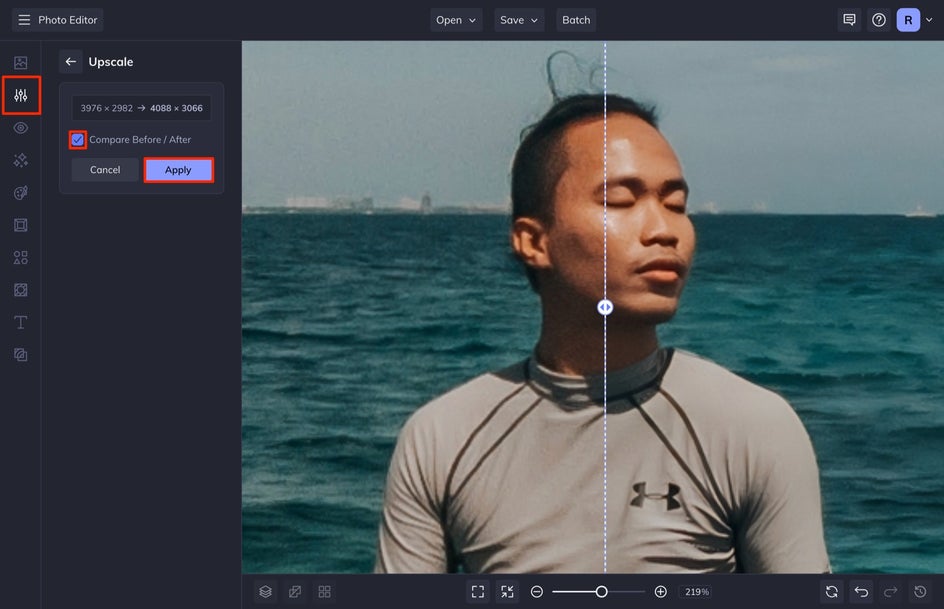Viewport: 944px width, 609px height.
Task: Click the Layers icon in bottom bar
Action: coord(265,592)
